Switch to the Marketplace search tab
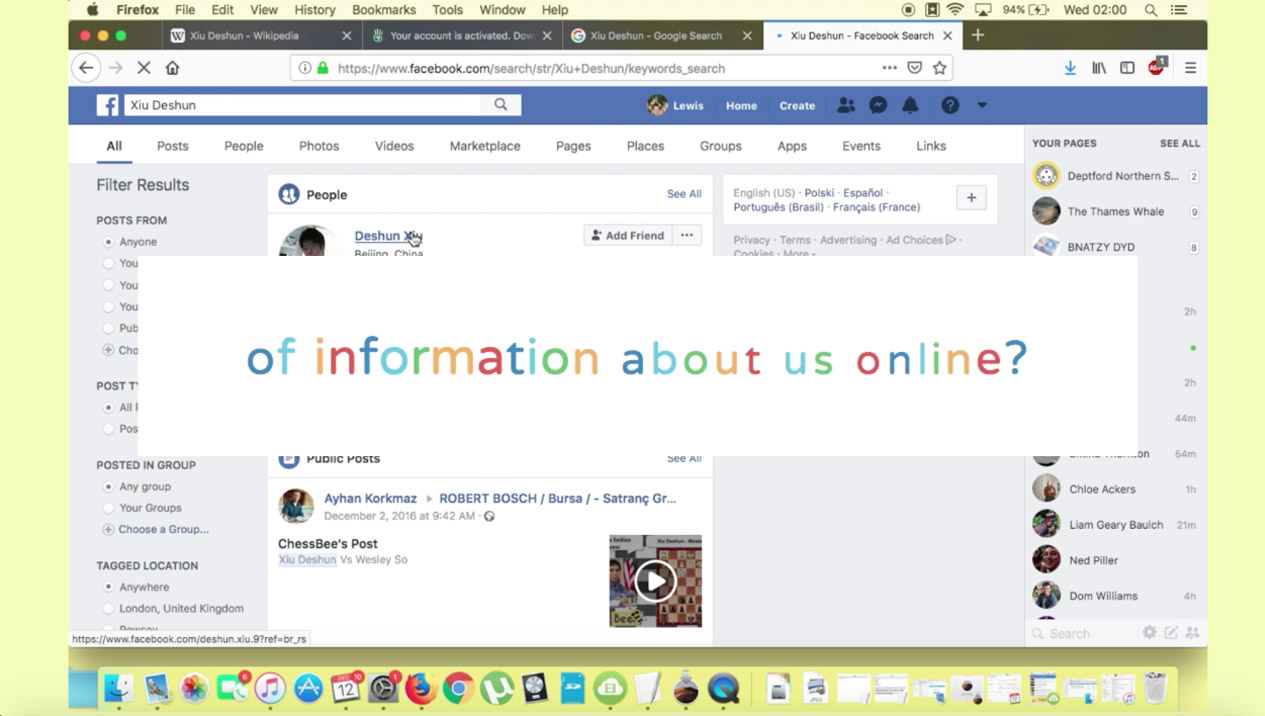 (485, 146)
